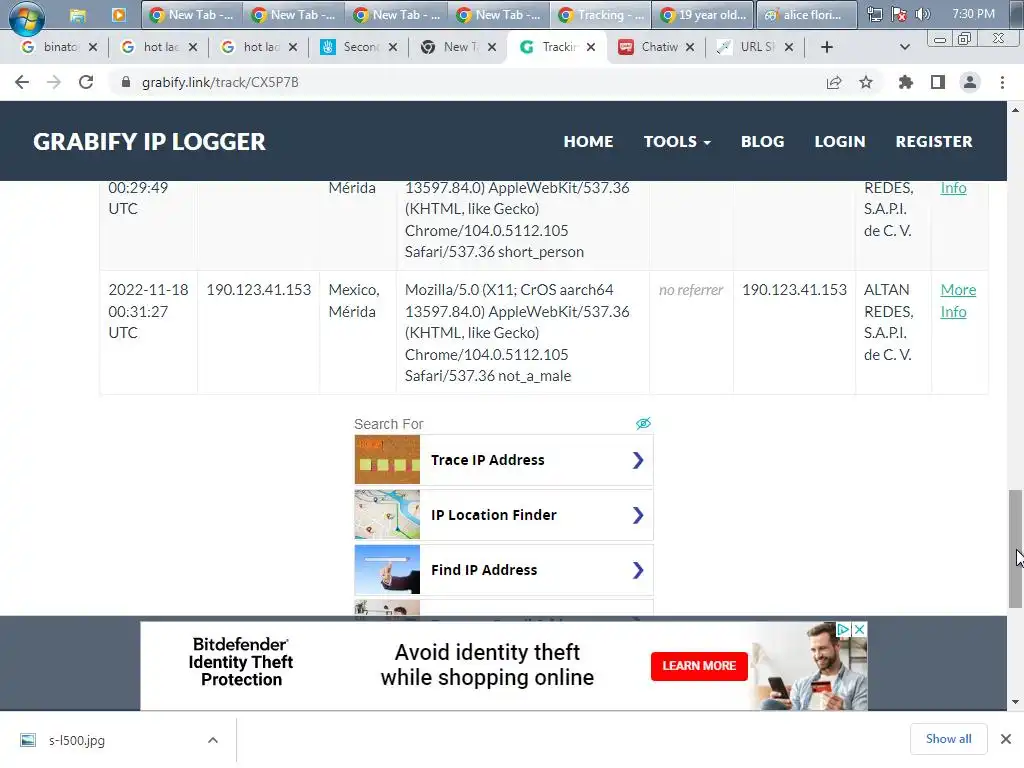
Task: Click the eye icon beside Search For
Action: (643, 423)
